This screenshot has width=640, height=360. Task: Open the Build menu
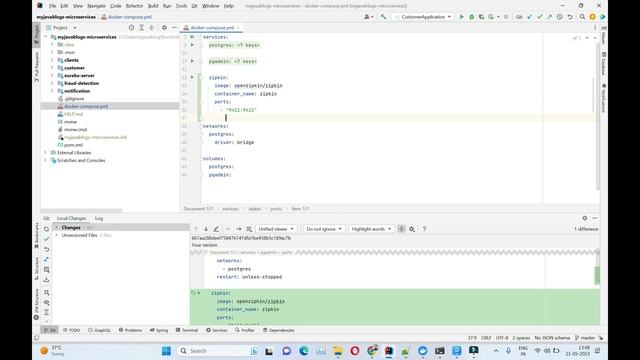click(153, 6)
